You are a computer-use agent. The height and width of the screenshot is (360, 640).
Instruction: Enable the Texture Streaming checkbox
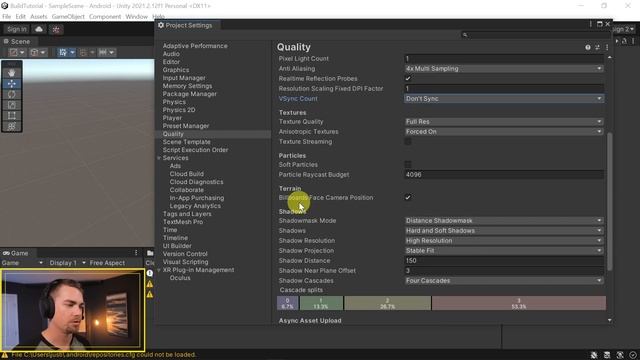pos(408,142)
